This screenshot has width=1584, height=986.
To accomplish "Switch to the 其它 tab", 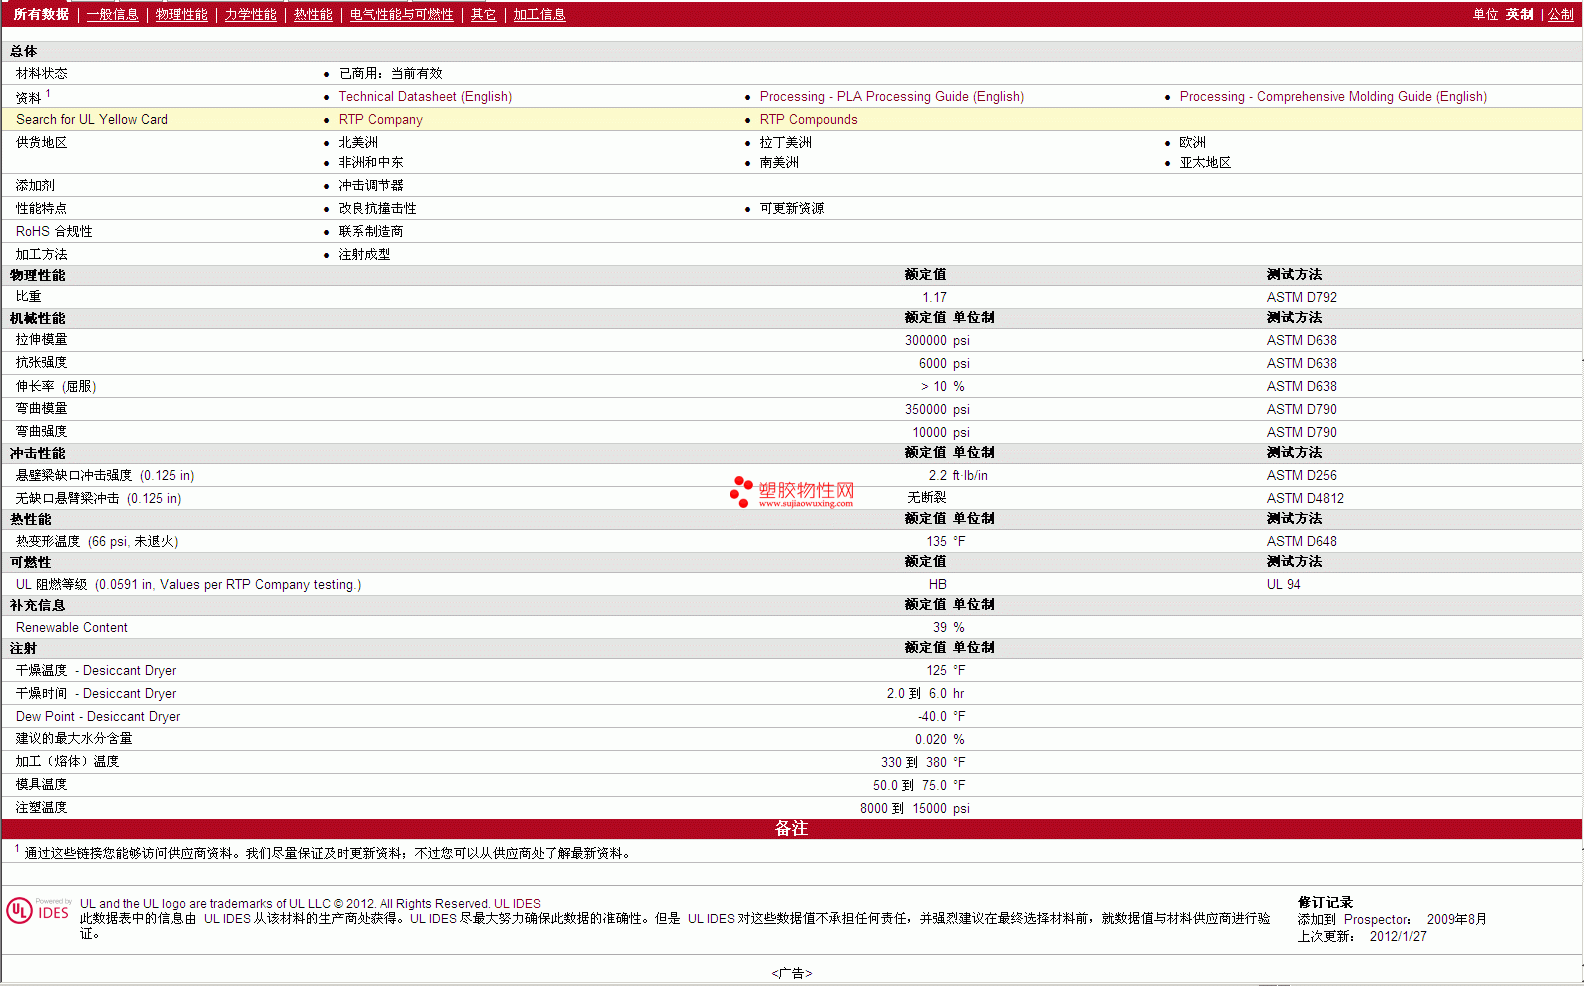I will pos(483,15).
